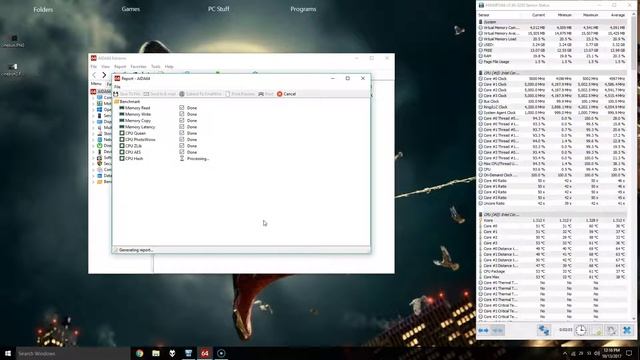The width and height of the screenshot is (640, 360).
Task: Switch to the Menu tab in AIDA64 sidebar
Action: (x=96, y=84)
